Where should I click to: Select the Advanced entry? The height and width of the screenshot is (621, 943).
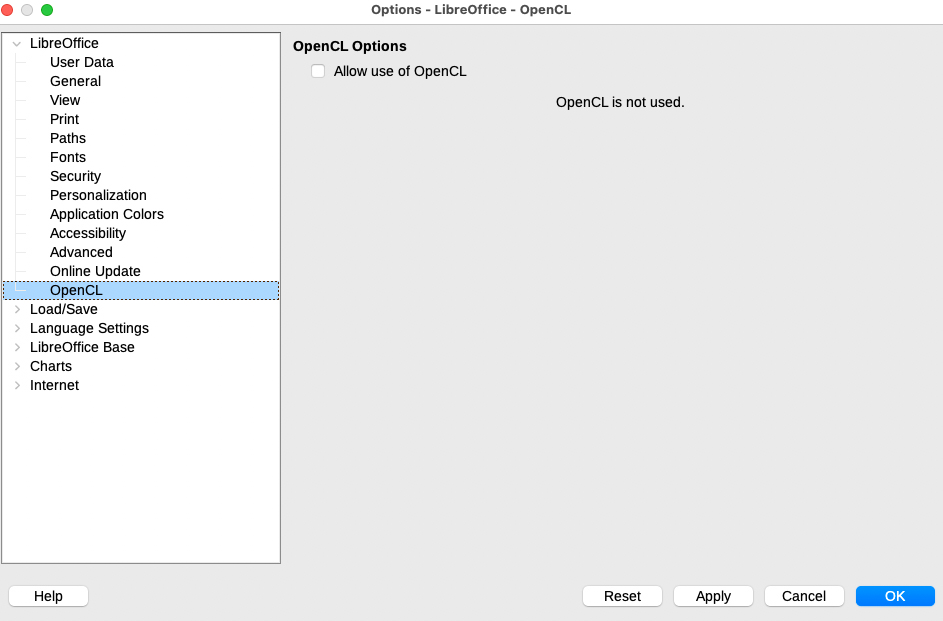click(x=81, y=252)
